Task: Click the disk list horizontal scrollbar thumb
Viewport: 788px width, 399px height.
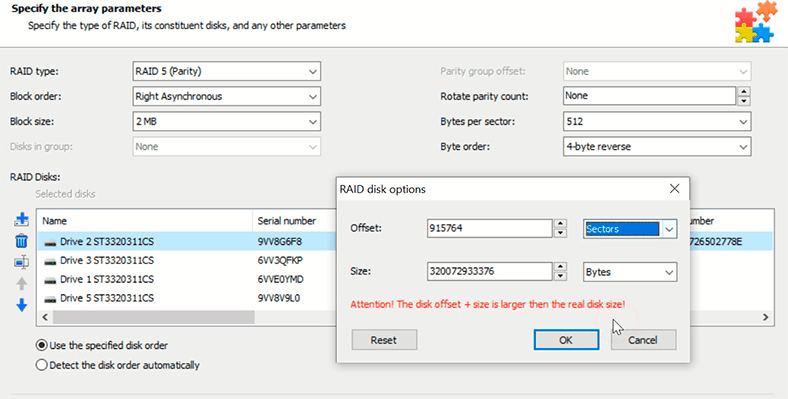Action: [x=153, y=317]
